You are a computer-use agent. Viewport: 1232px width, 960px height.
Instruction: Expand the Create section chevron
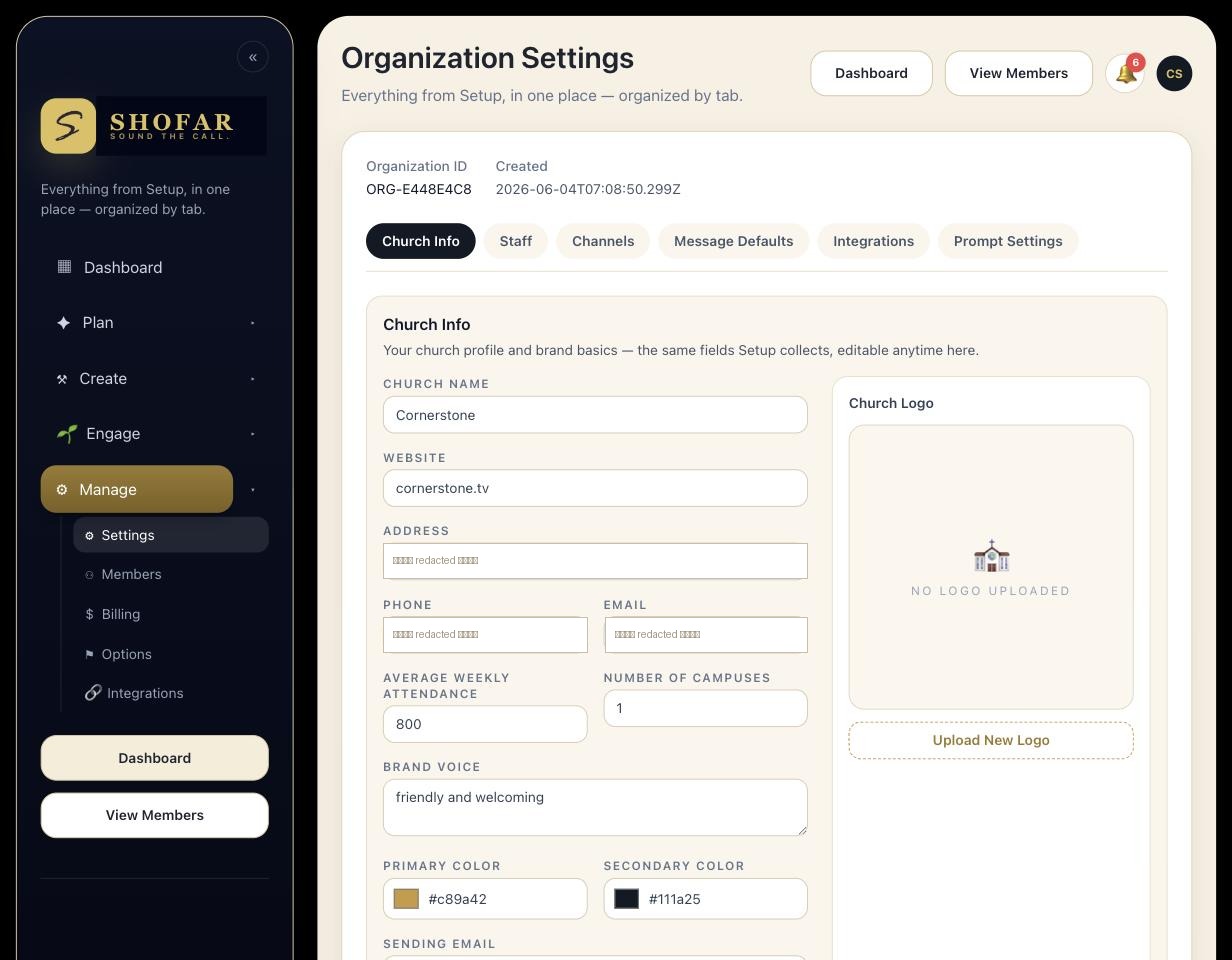coord(252,379)
